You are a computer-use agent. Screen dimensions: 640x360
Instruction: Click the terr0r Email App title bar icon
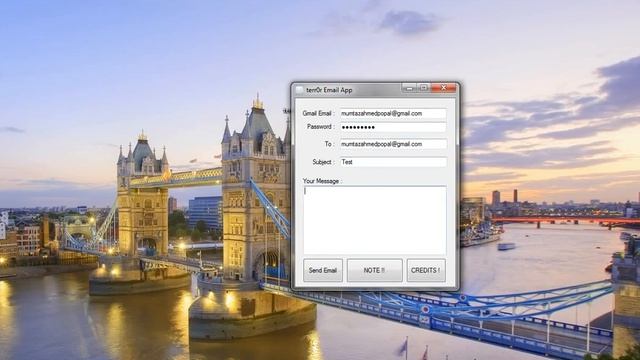[300, 90]
